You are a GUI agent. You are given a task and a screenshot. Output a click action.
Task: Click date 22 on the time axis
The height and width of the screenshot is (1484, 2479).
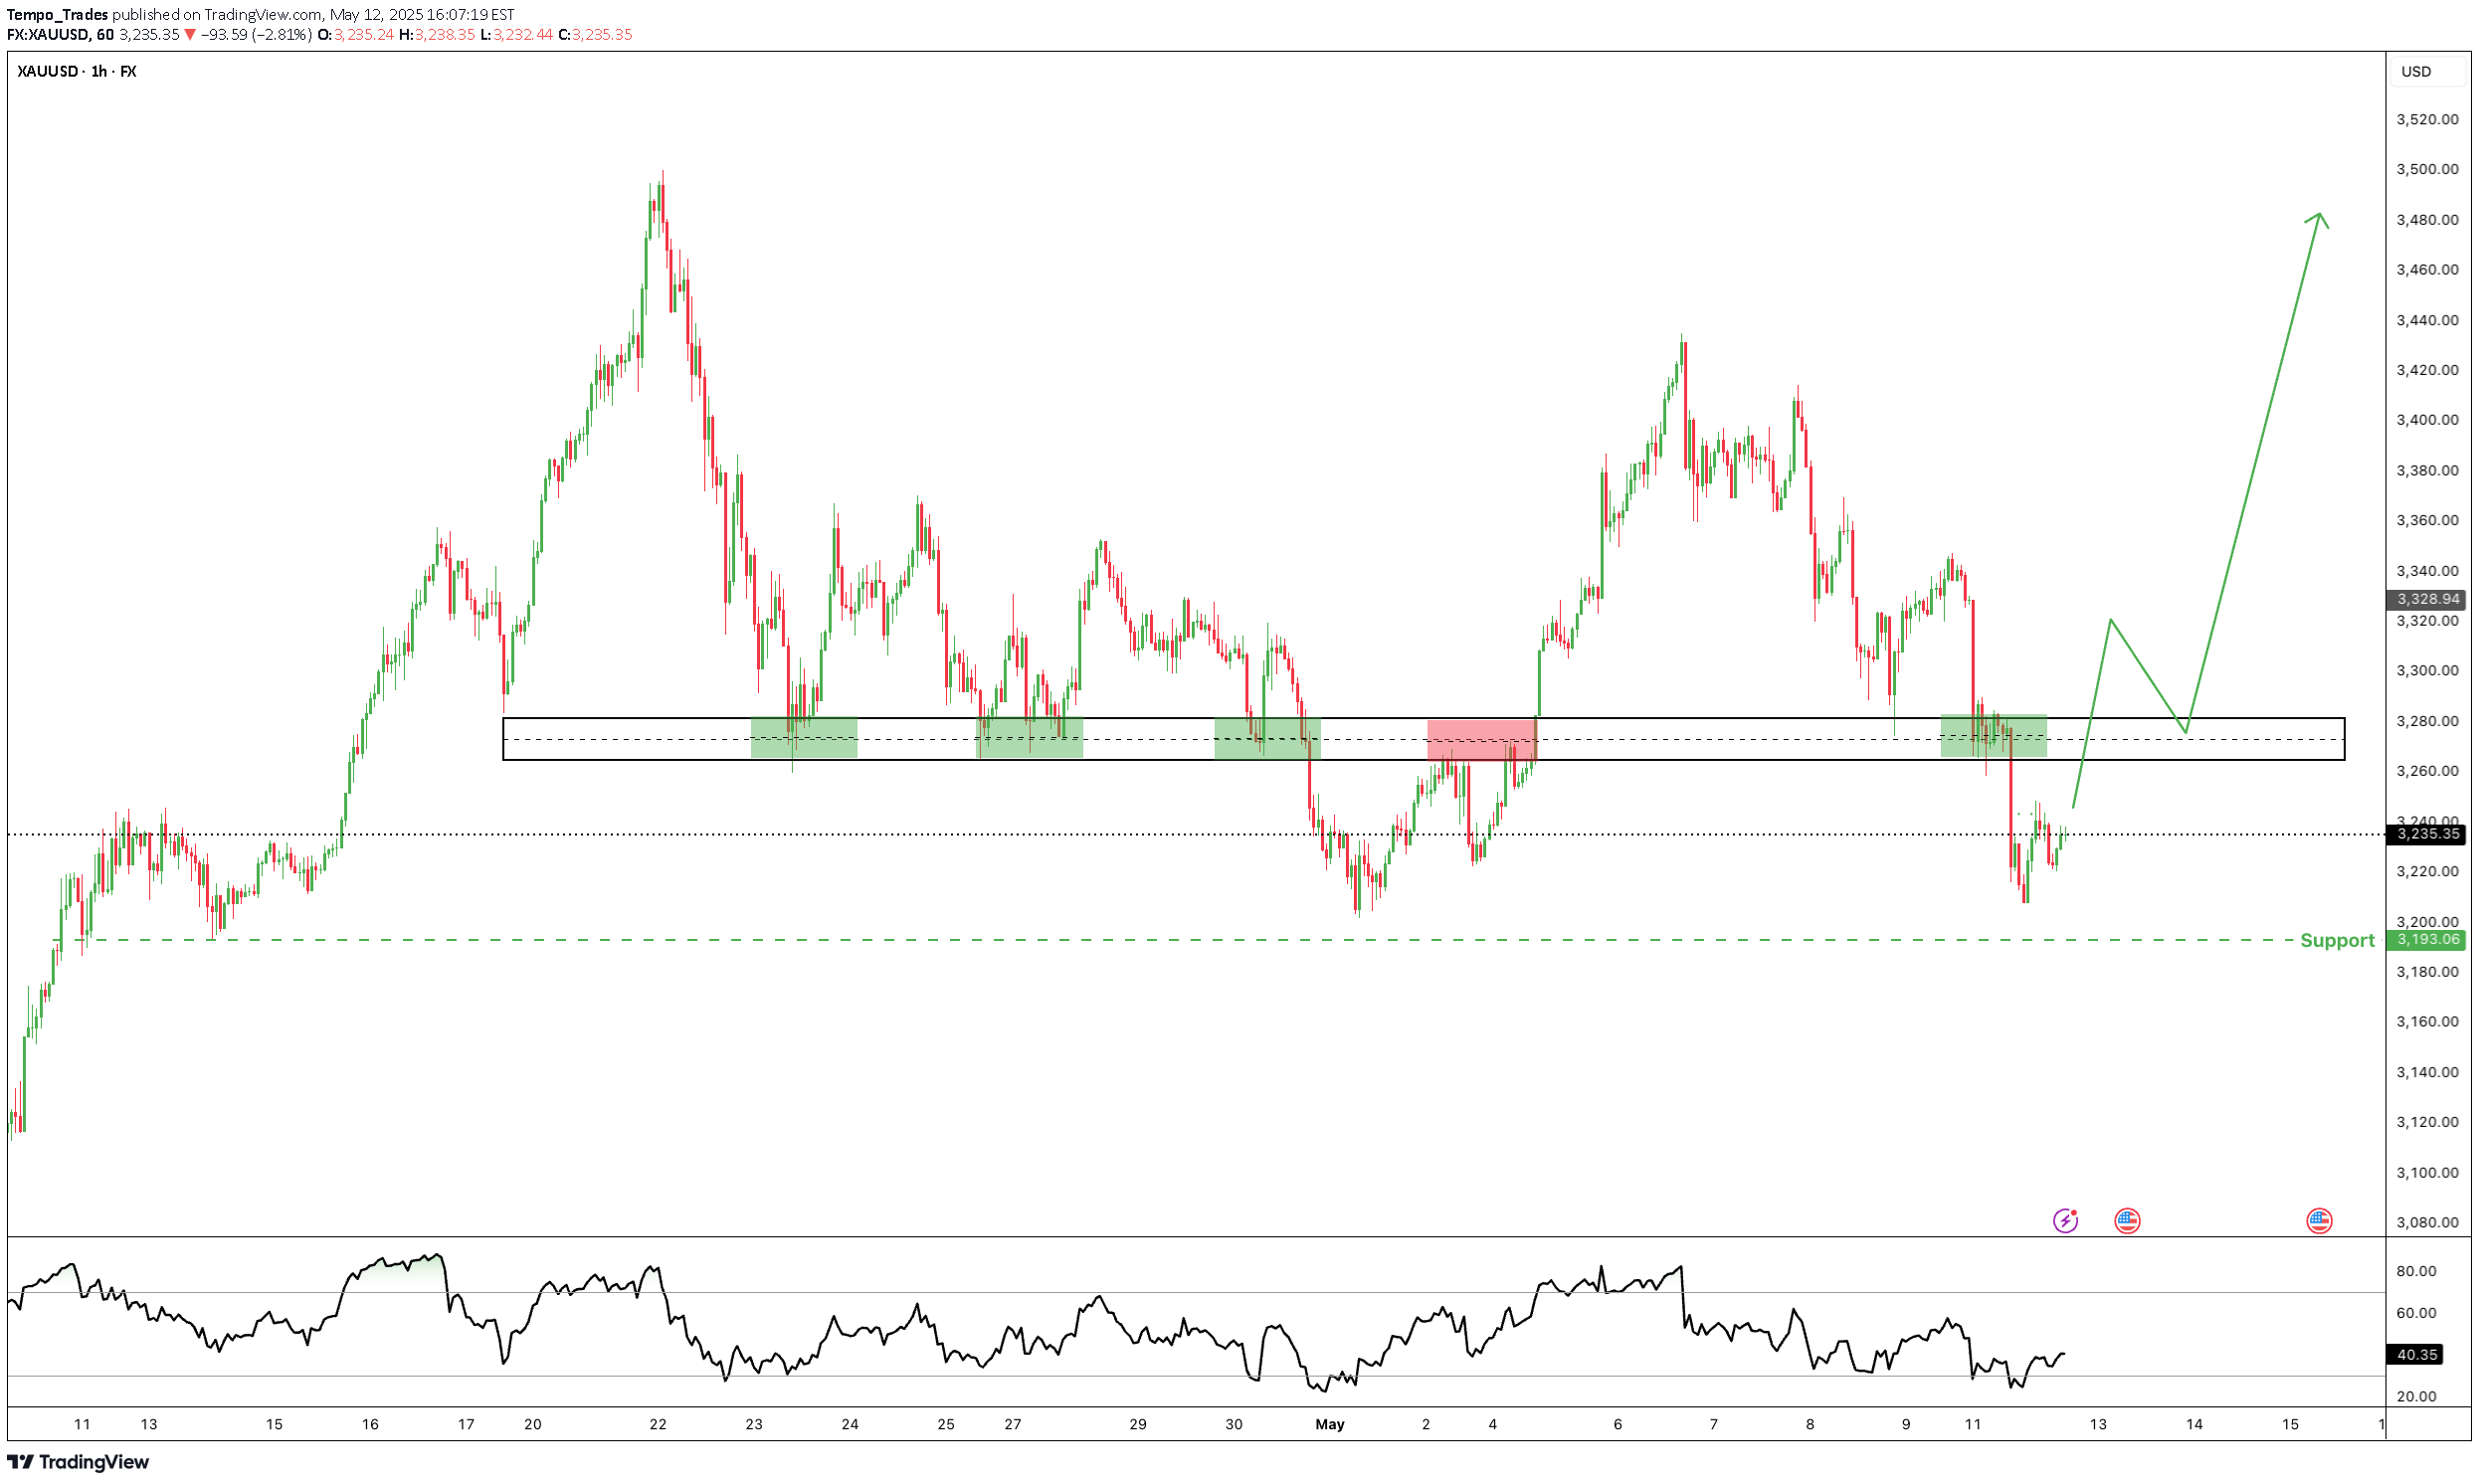[658, 1425]
